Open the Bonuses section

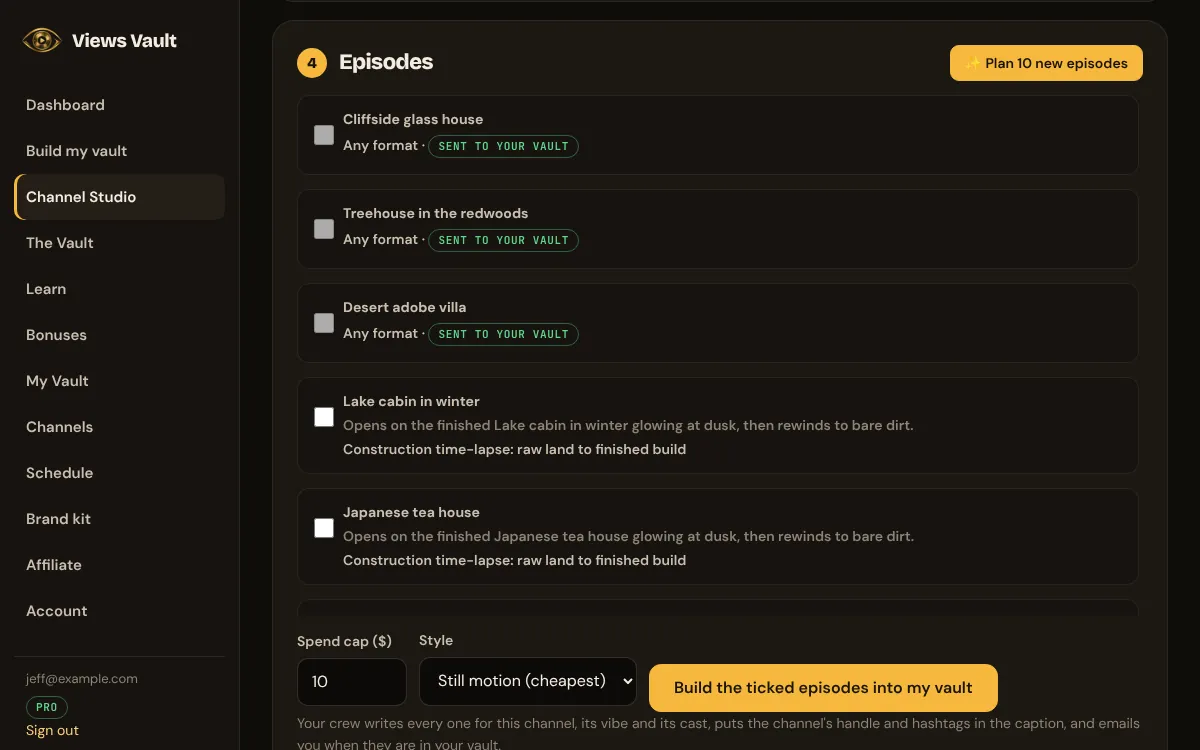click(x=119, y=335)
